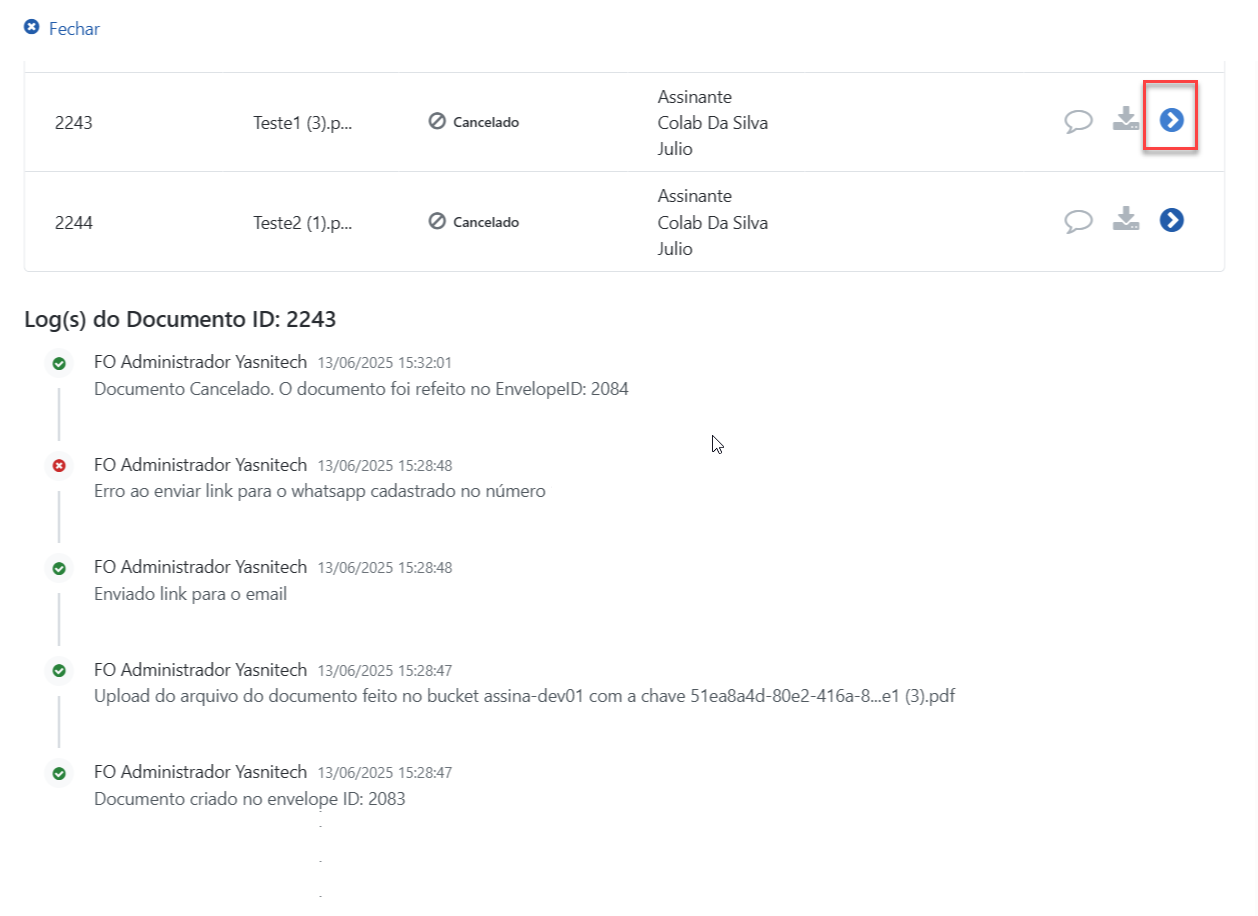Click green check icon for Documento Cancelado log
This screenshot has height=916, width=1258.
point(59,363)
